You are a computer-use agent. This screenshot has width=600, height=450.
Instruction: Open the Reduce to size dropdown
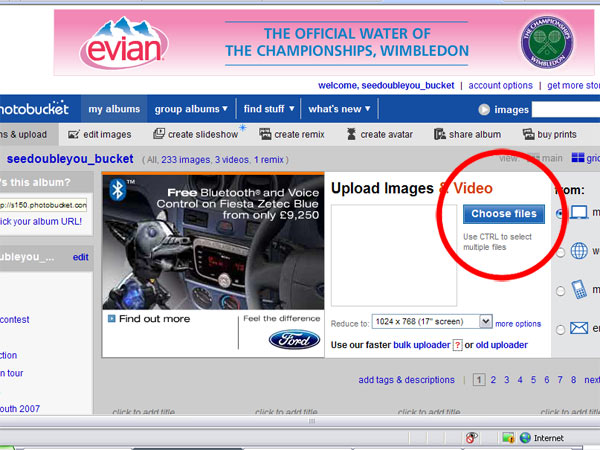tap(486, 322)
